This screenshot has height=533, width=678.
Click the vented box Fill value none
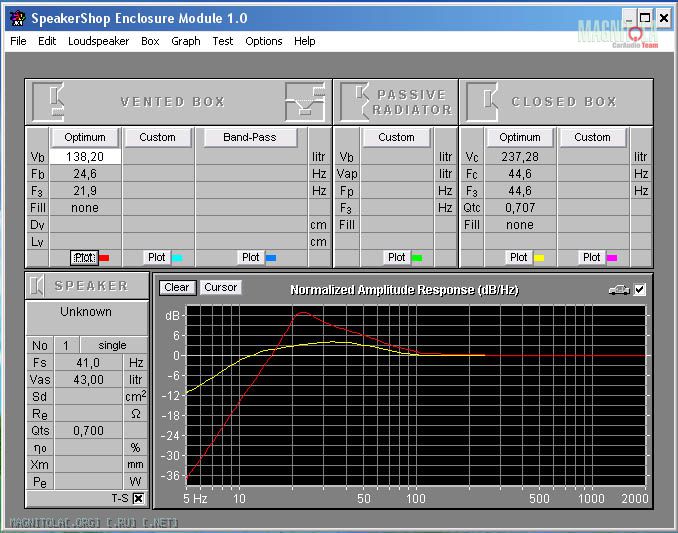[85, 207]
